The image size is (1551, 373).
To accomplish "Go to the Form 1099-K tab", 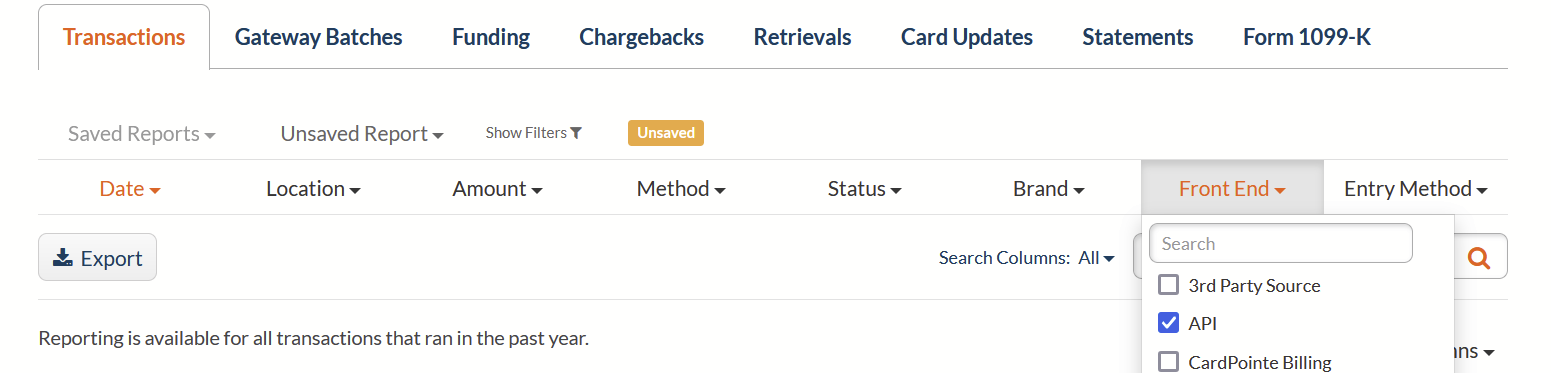I will tap(1307, 37).
